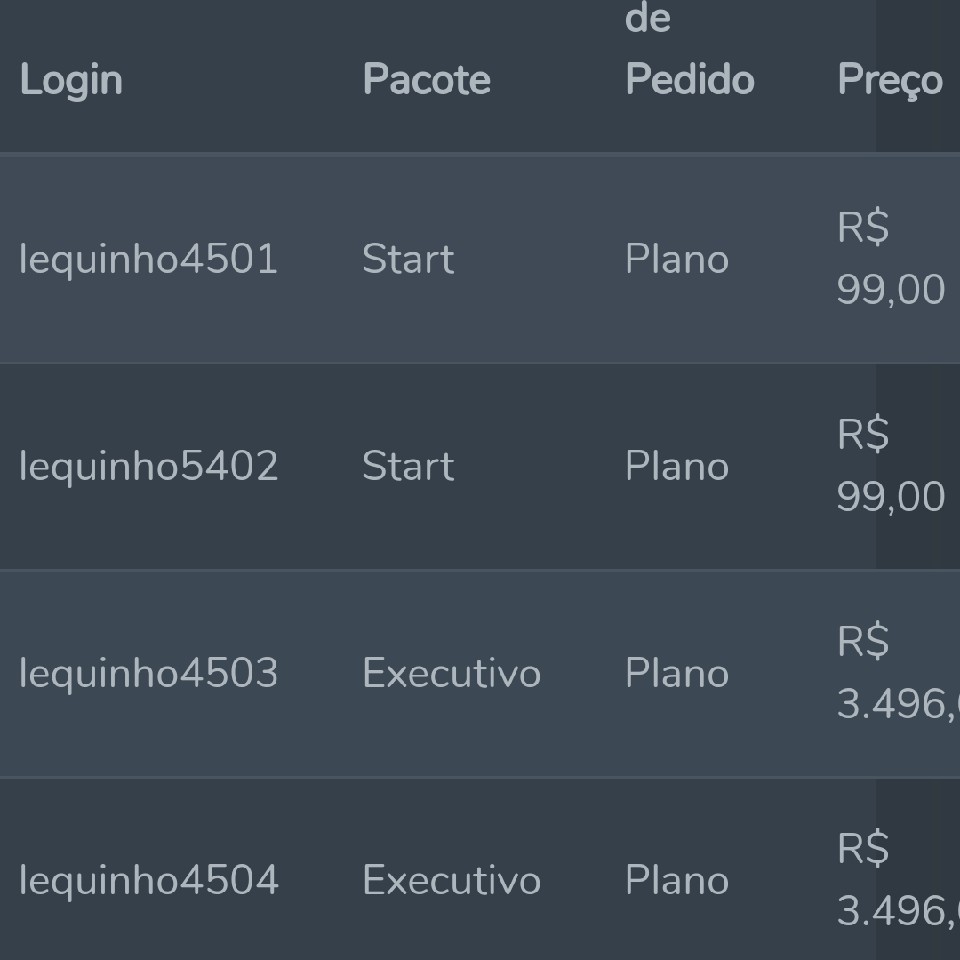Viewport: 960px width, 960px height.
Task: Select login lequinho4504
Action: (x=149, y=880)
